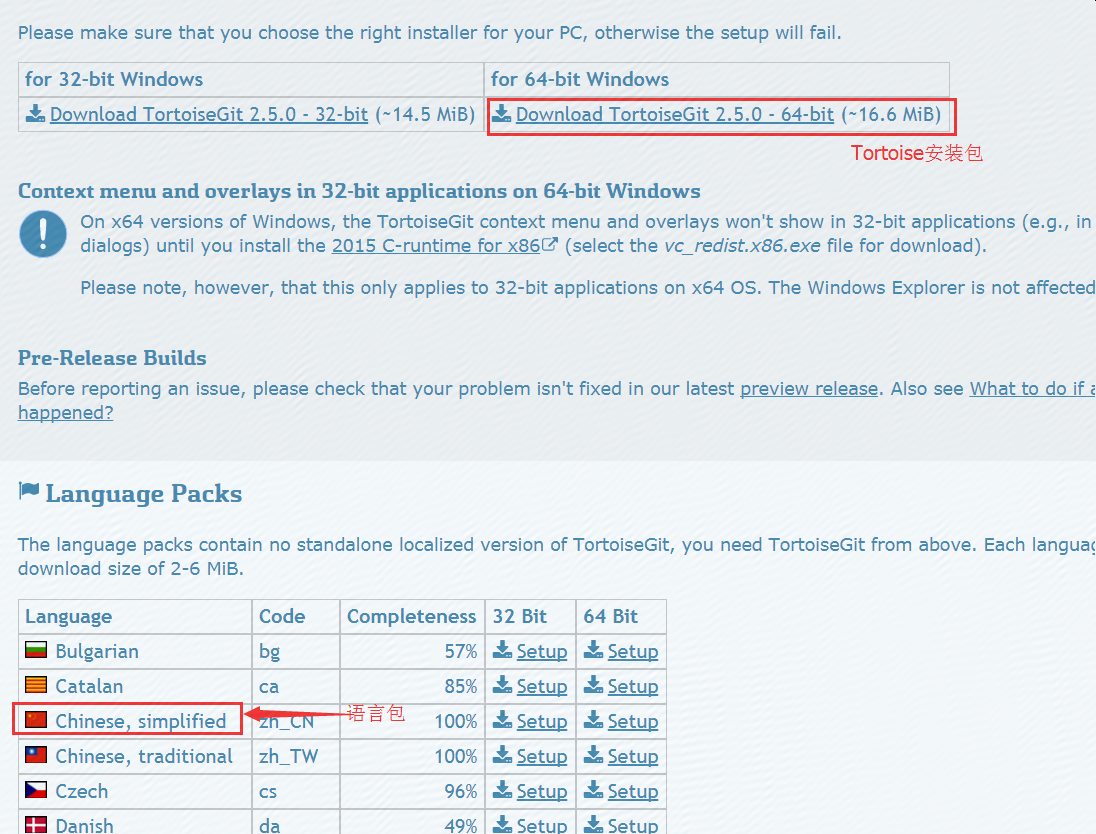
Task: Click the '96%' completeness value
Action: point(461,791)
